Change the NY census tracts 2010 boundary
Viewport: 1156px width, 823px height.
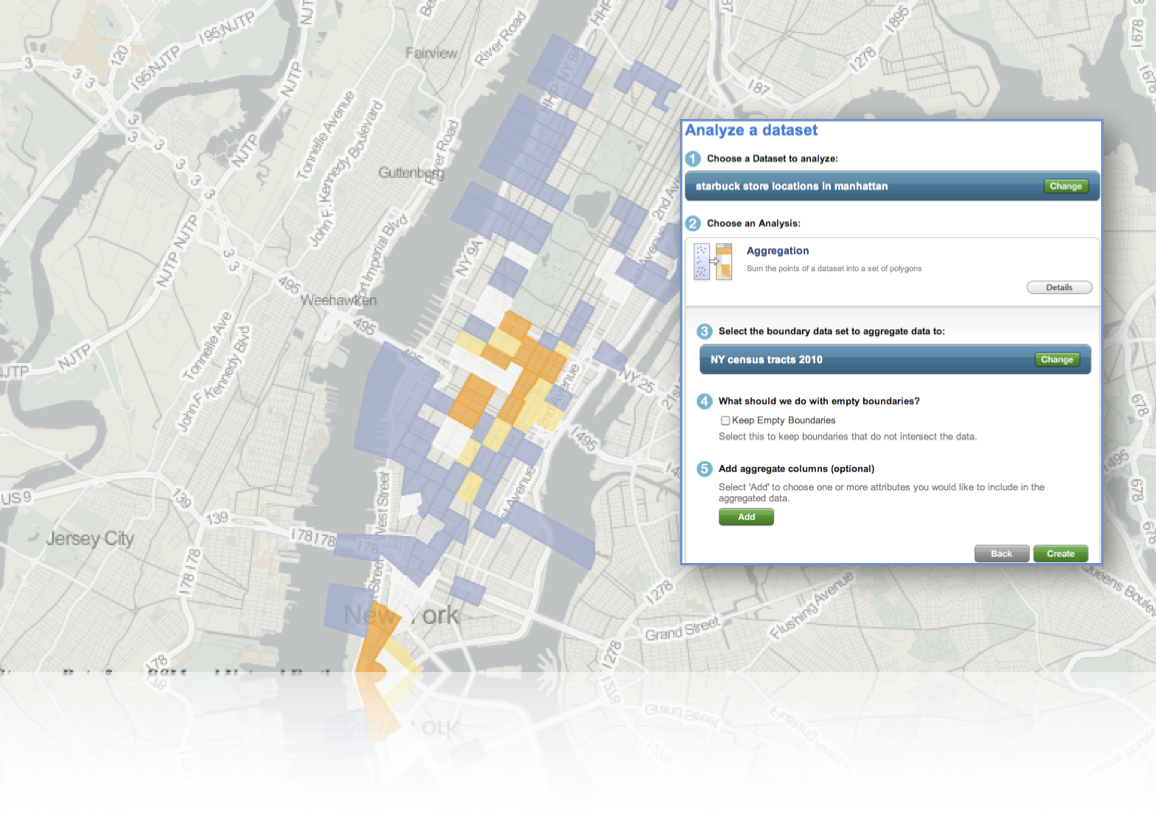click(x=1056, y=360)
